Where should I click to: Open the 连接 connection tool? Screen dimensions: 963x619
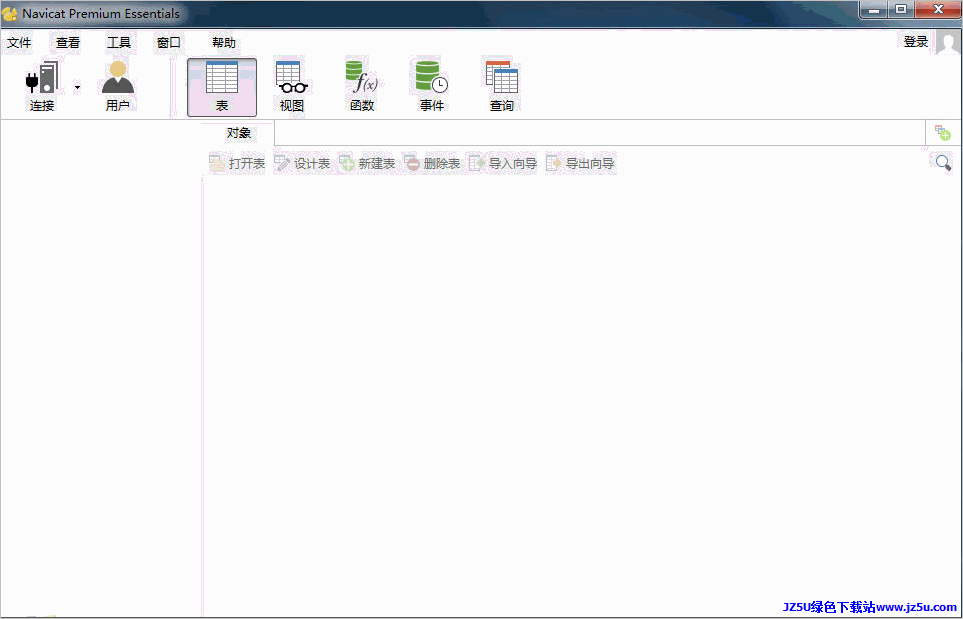click(x=42, y=87)
